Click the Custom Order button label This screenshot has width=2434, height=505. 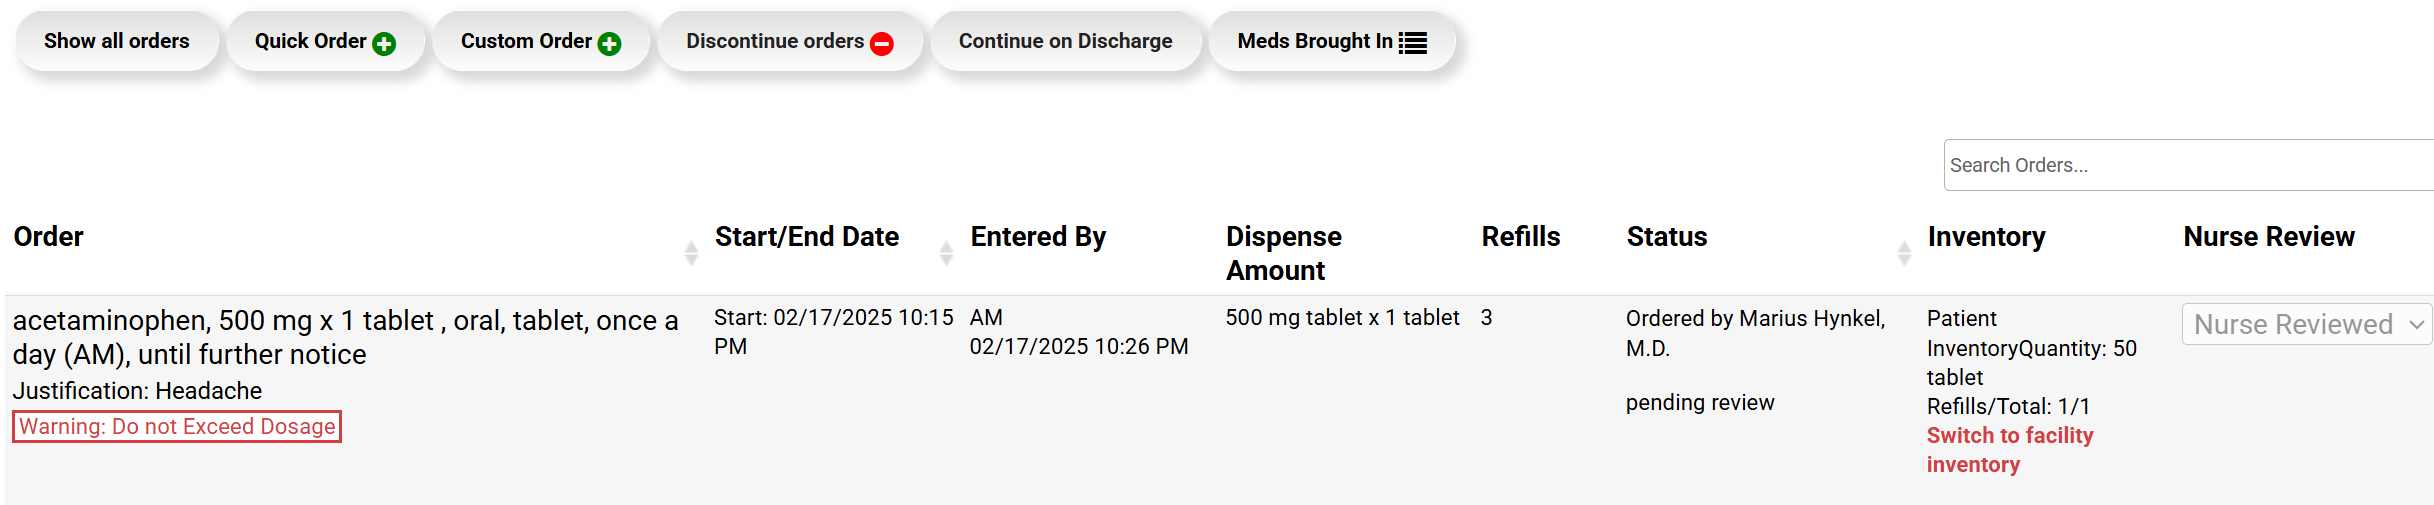526,41
